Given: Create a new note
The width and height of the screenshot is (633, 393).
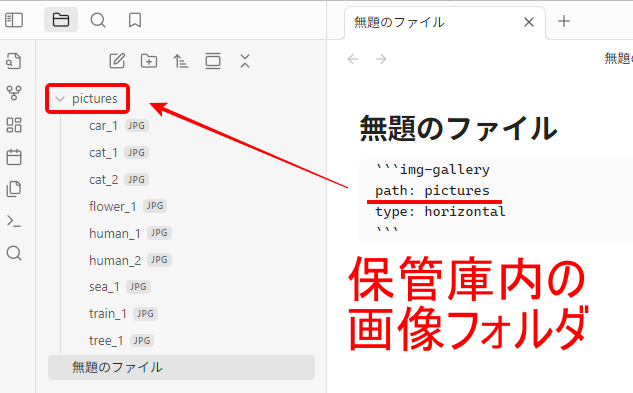Looking at the screenshot, I should [x=117, y=61].
